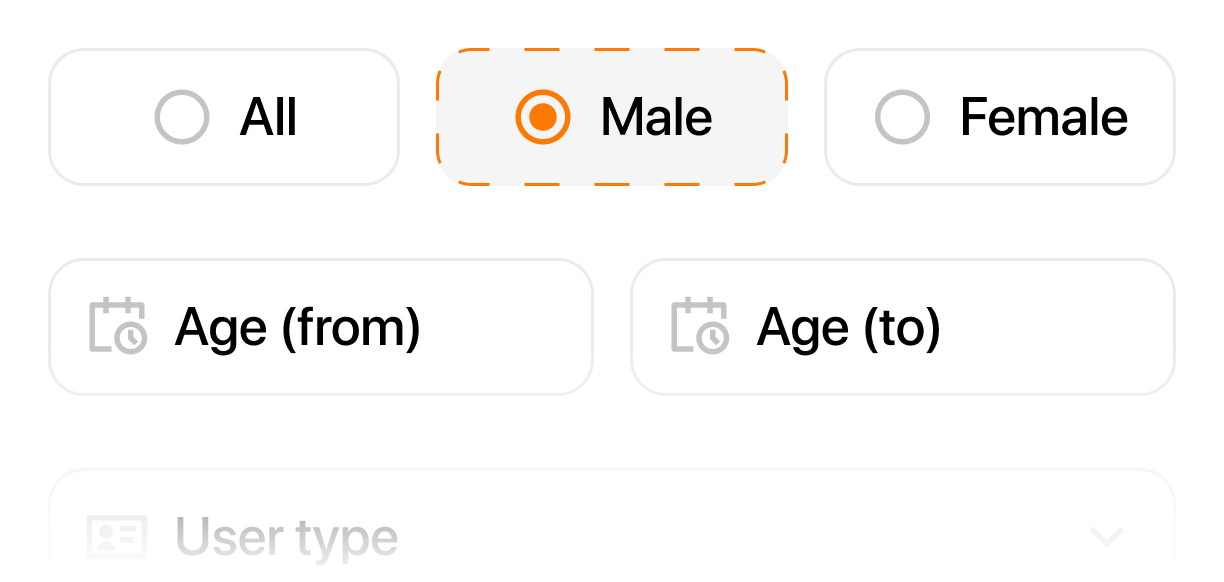The height and width of the screenshot is (582, 1224).
Task: Click the "Male" label text
Action: click(657, 118)
